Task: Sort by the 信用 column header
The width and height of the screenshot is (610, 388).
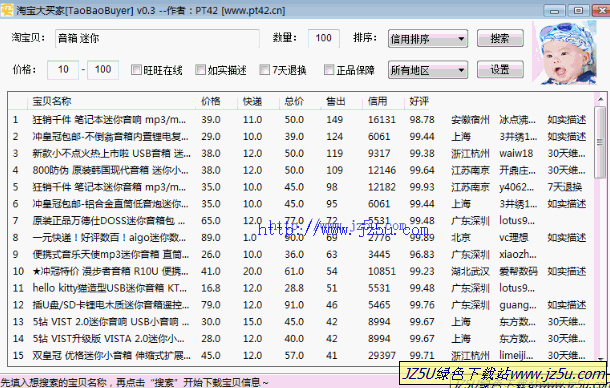Action: 384,102
